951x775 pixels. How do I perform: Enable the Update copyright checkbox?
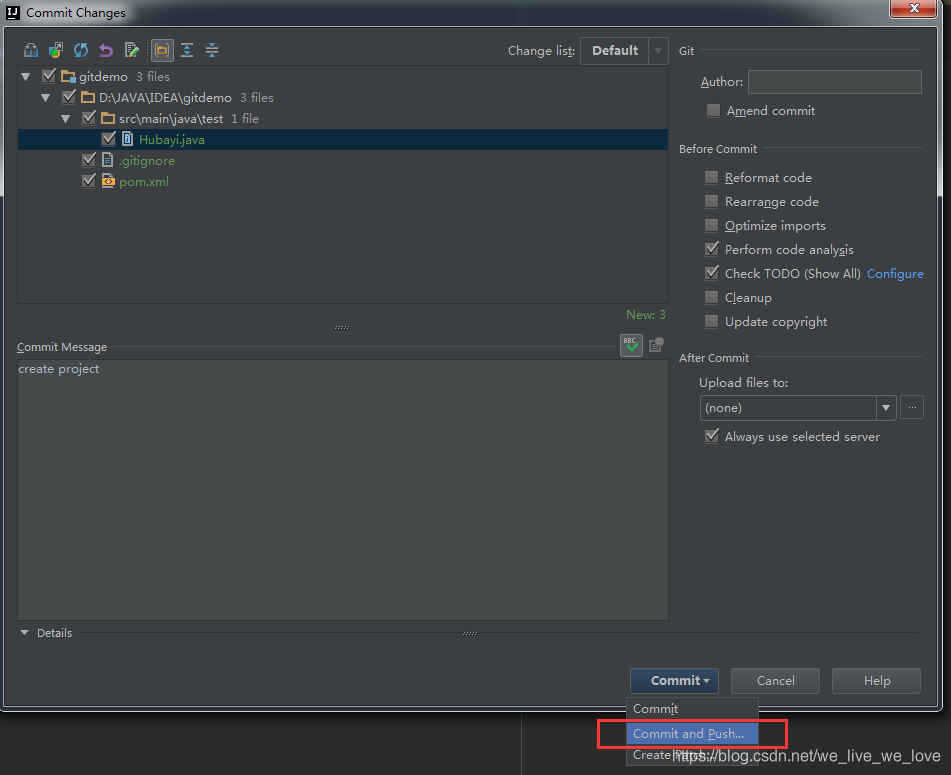[x=711, y=321]
